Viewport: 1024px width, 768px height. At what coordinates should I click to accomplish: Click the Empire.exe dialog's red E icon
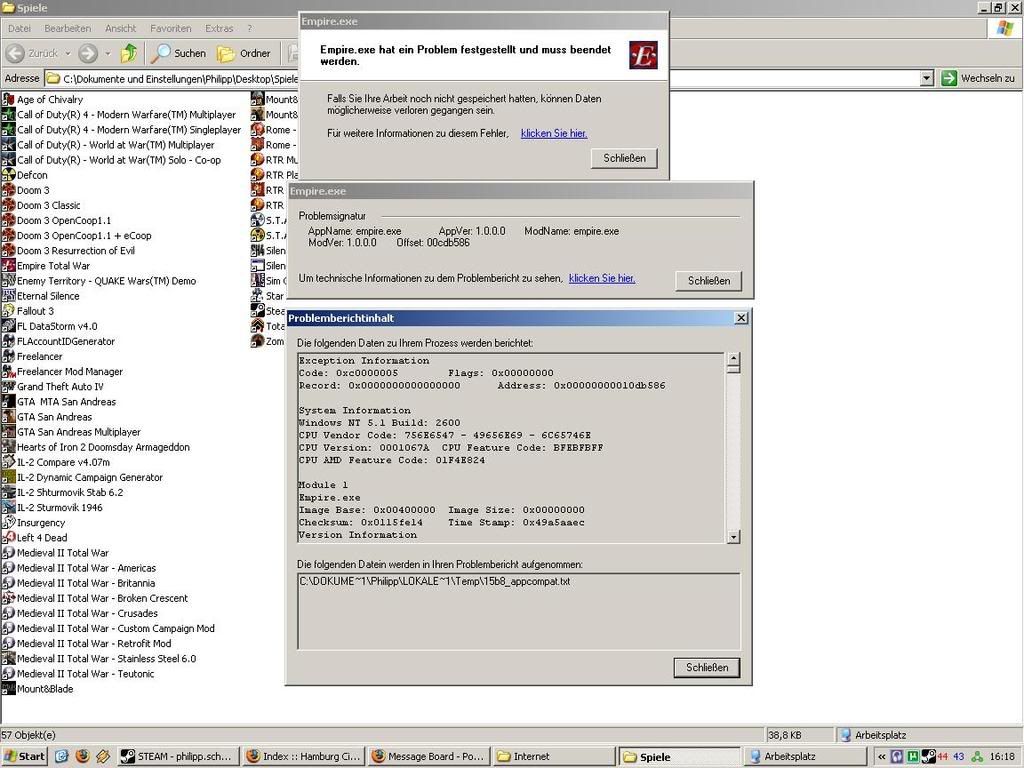pos(643,56)
